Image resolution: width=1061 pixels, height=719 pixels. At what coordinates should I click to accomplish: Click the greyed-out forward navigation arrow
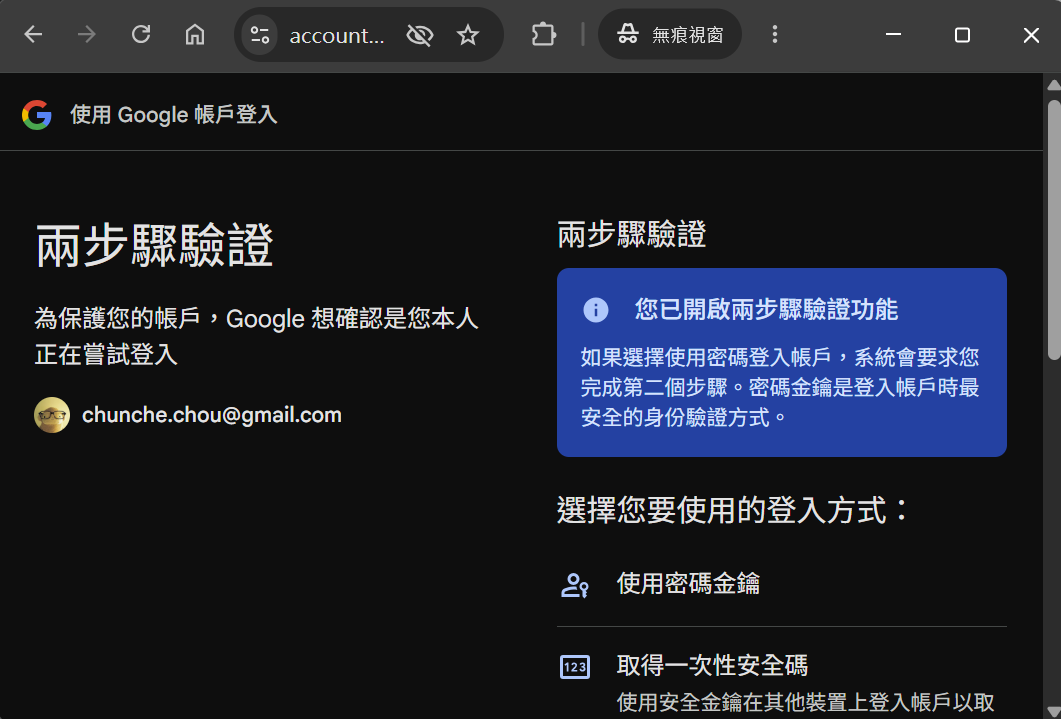click(x=87, y=34)
